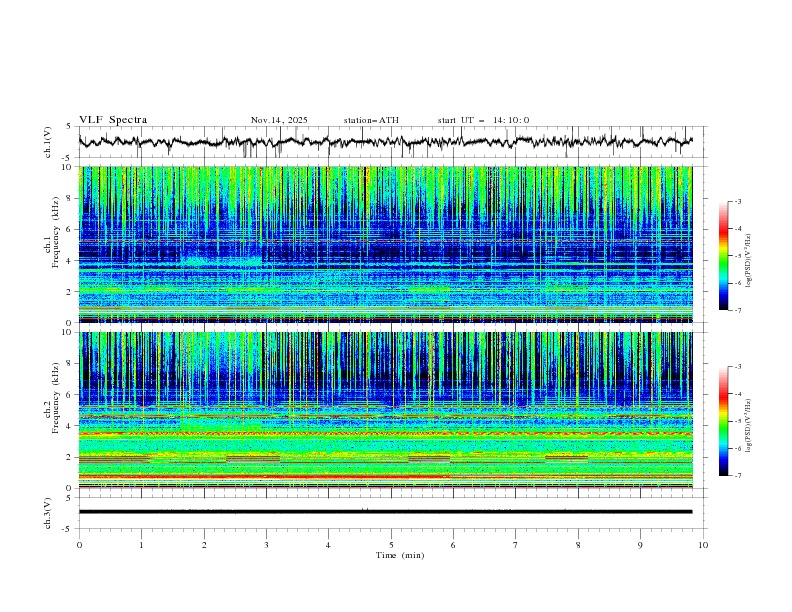Select the 'ch.3(V)' axis label
Screen dimensions: 792x612
coord(48,513)
